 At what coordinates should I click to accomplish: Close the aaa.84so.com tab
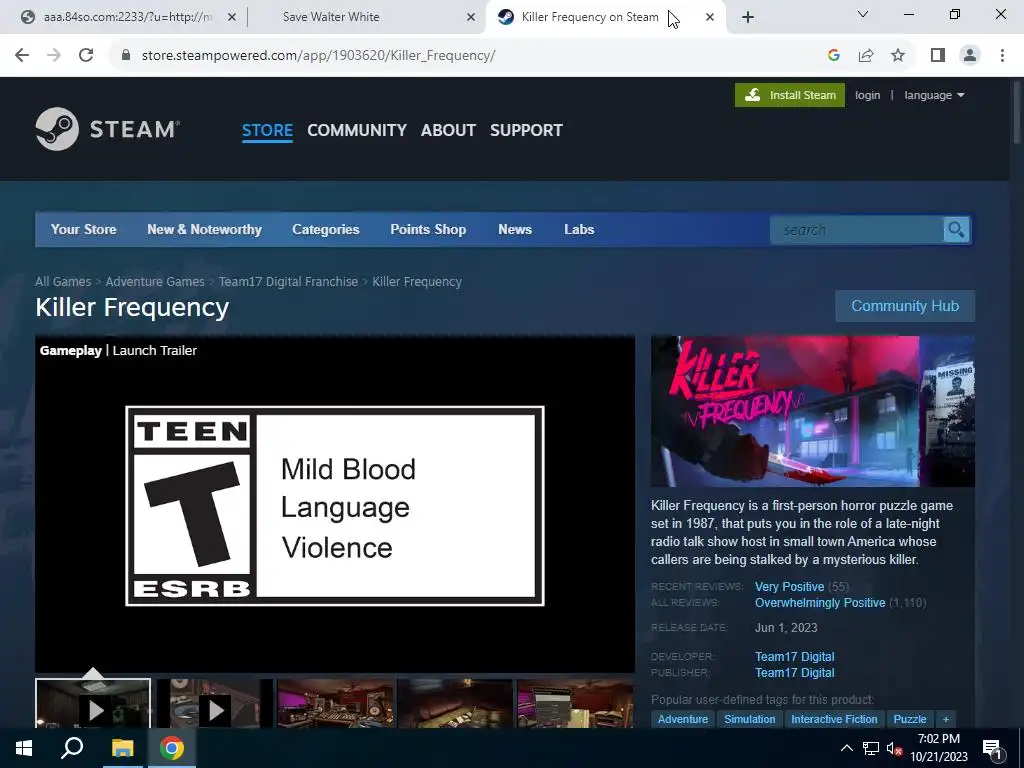point(232,18)
